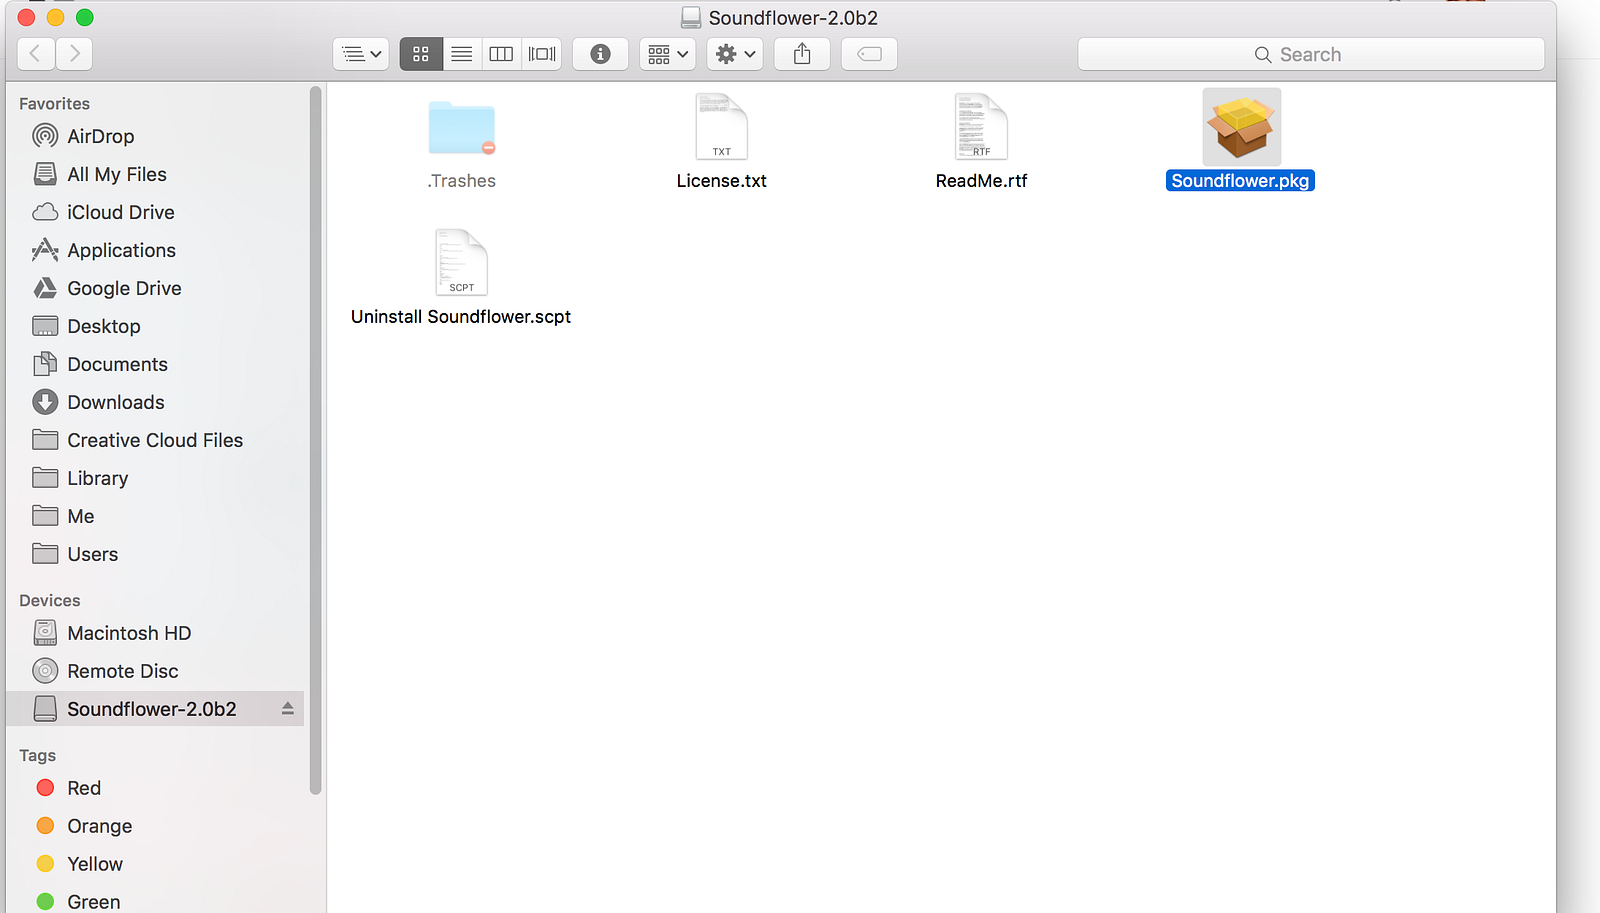Minimize the Finder window

point(56,17)
